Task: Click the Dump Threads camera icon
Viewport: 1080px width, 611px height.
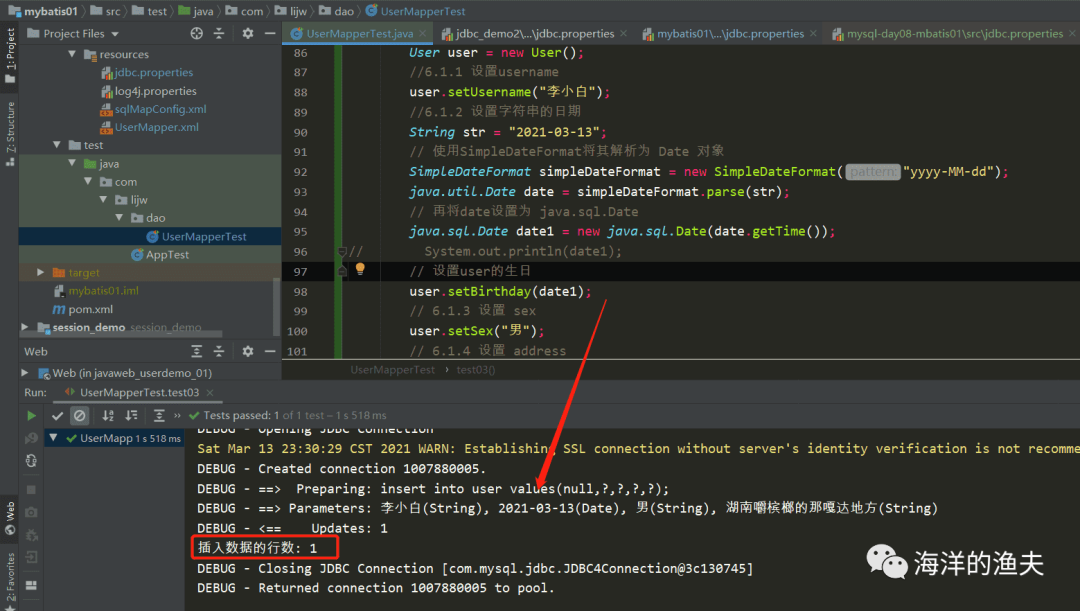Action: [31, 512]
